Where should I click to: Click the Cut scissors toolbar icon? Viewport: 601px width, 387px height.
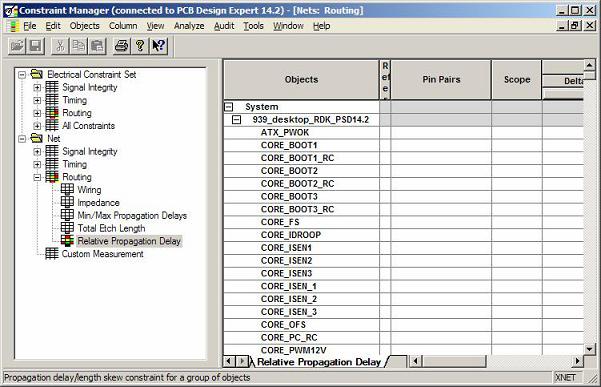pyautogui.click(x=60, y=46)
